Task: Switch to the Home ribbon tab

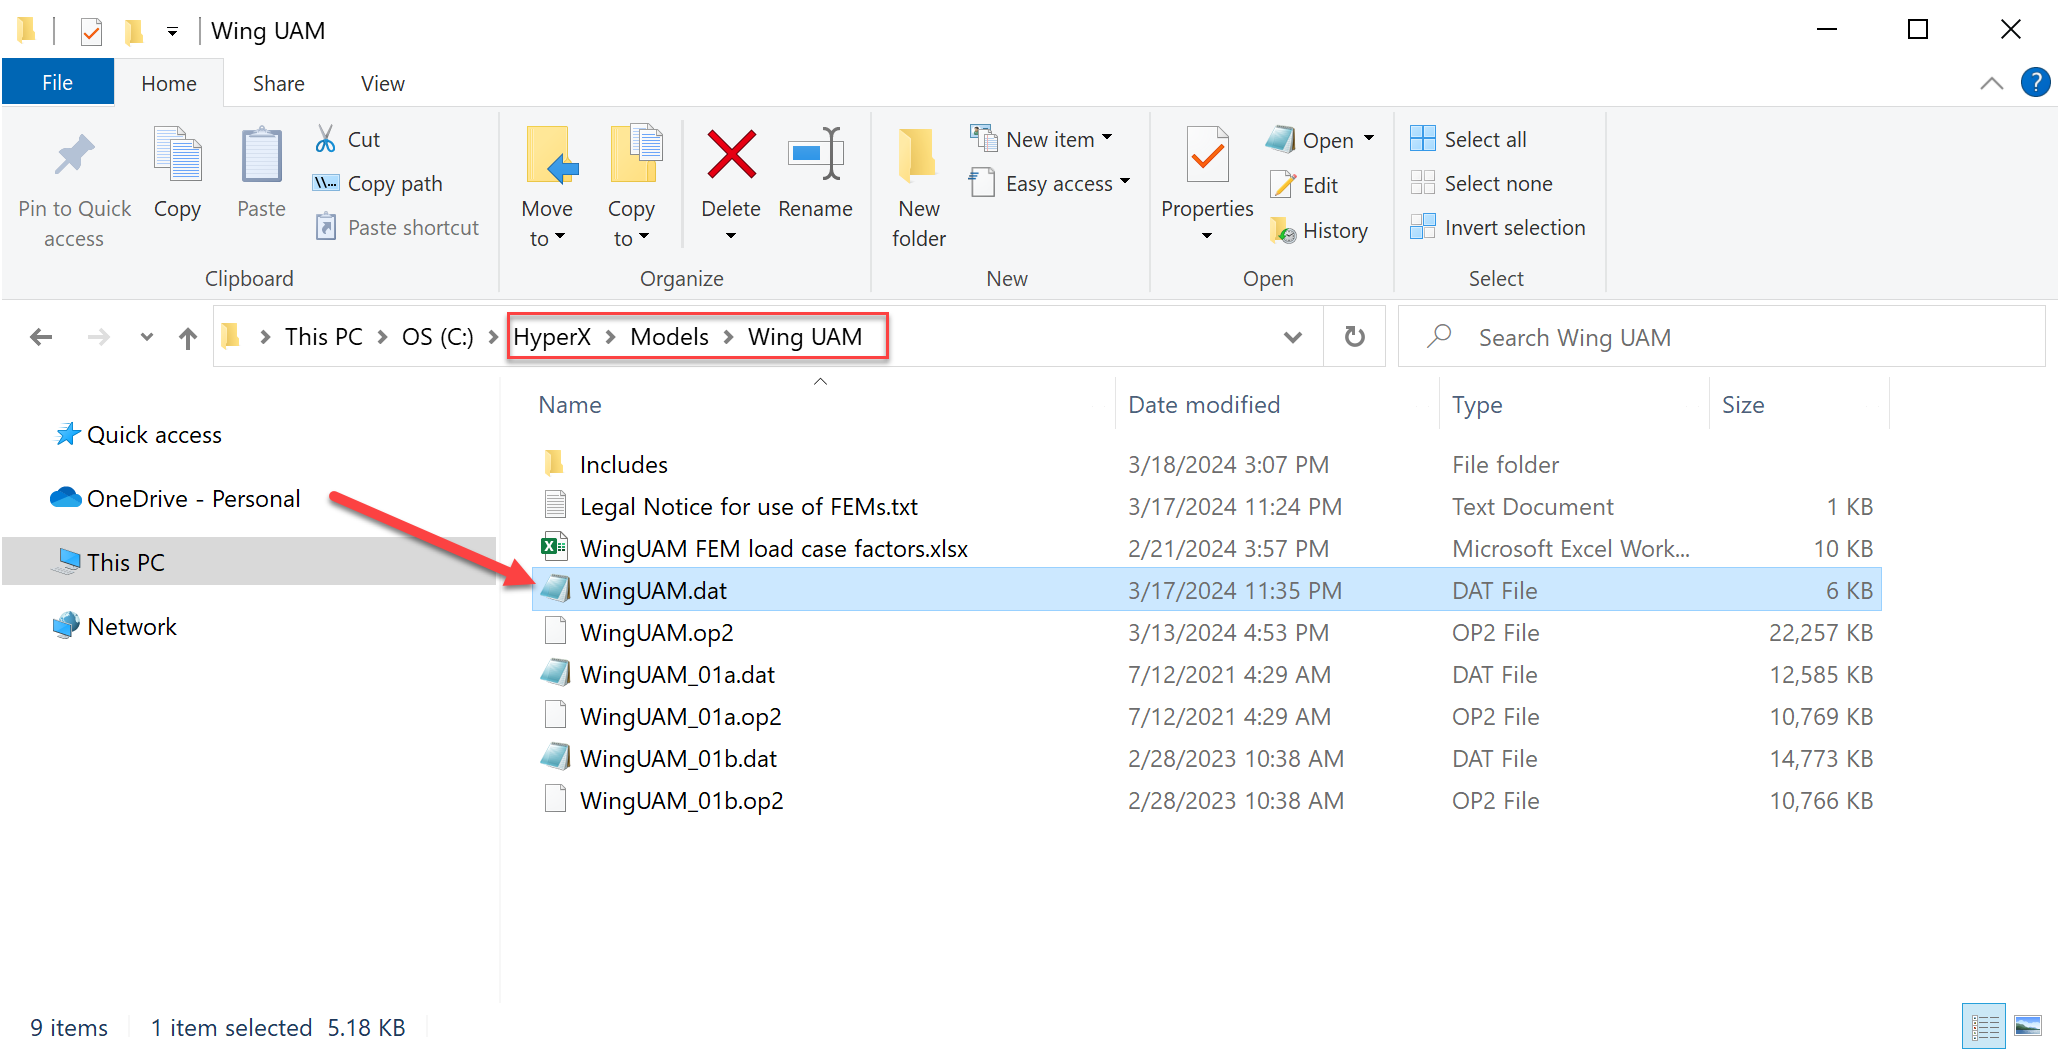Action: 169,84
